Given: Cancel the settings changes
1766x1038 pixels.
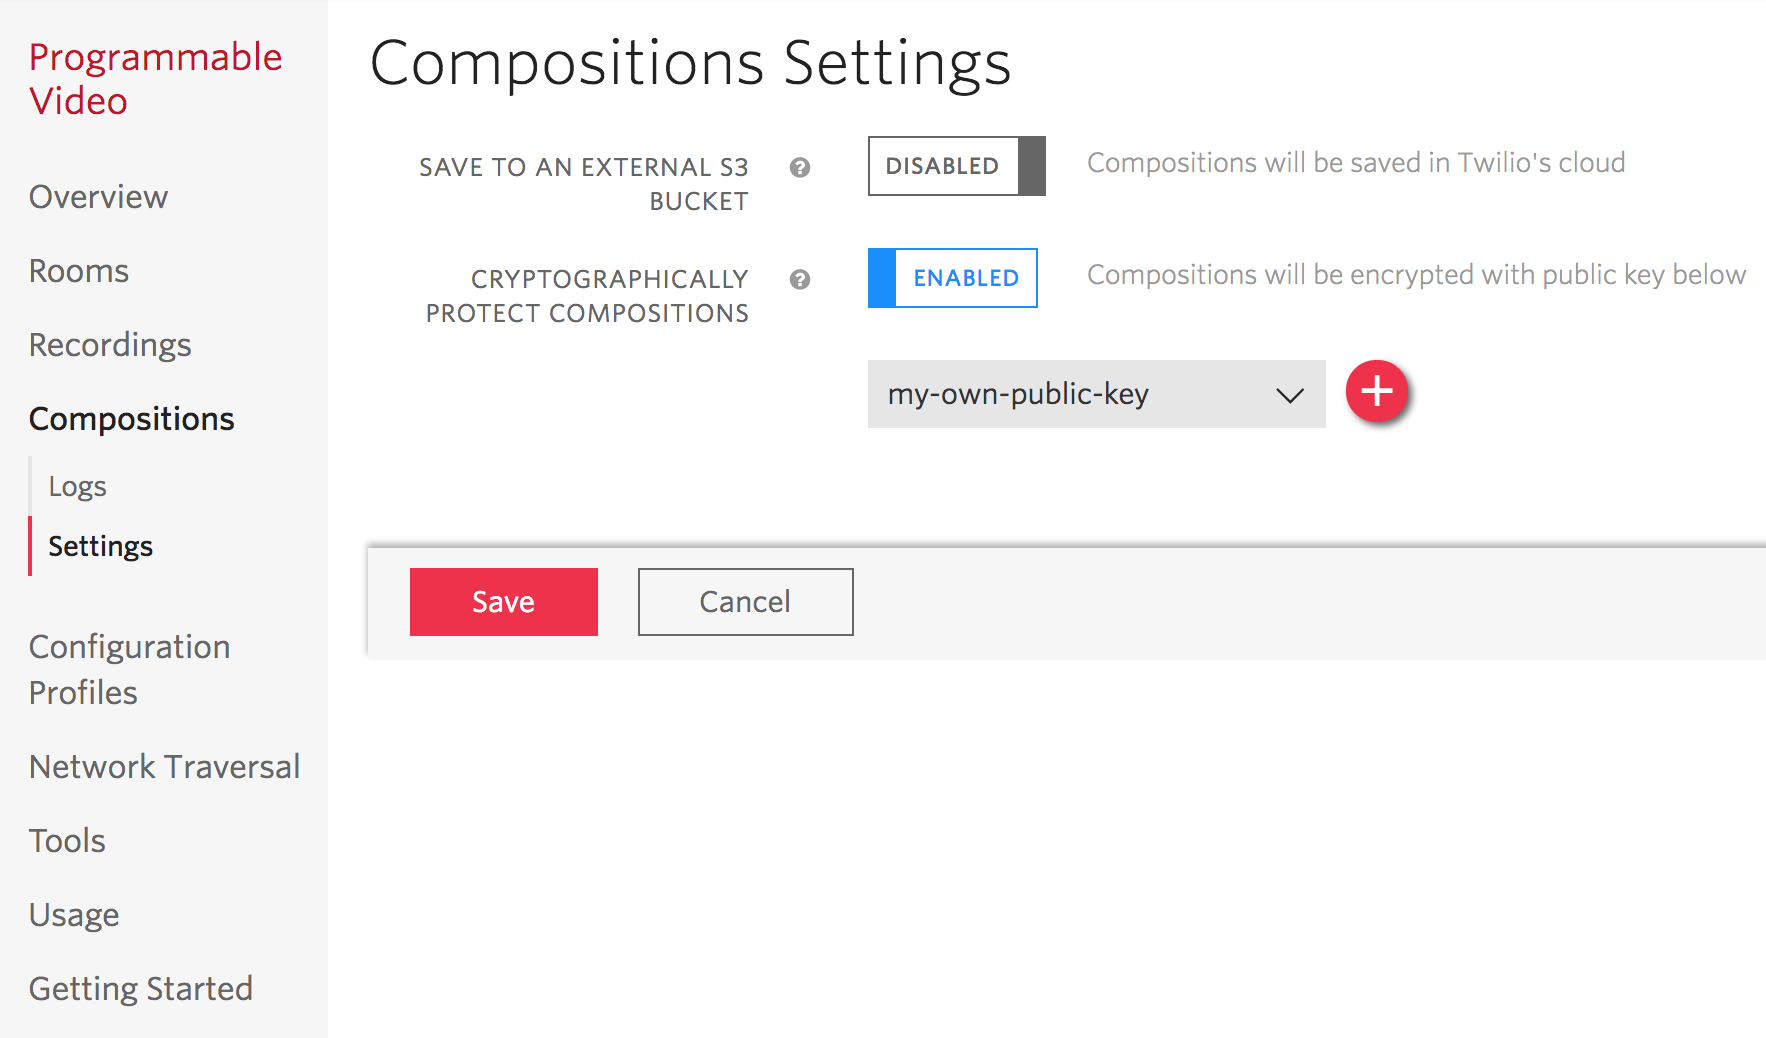Looking at the screenshot, I should pyautogui.click(x=744, y=601).
